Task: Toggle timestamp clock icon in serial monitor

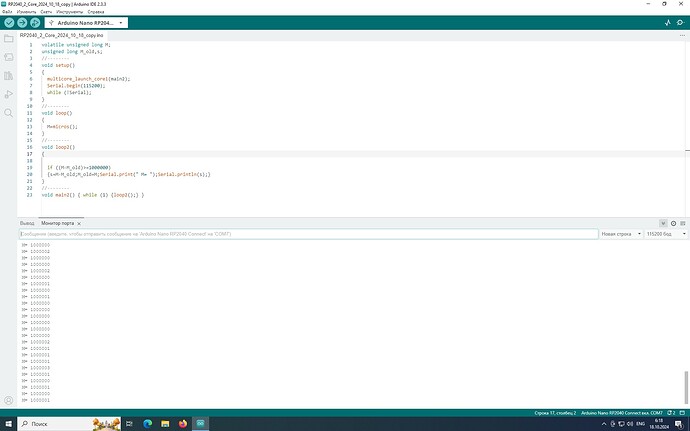Action: (673, 223)
